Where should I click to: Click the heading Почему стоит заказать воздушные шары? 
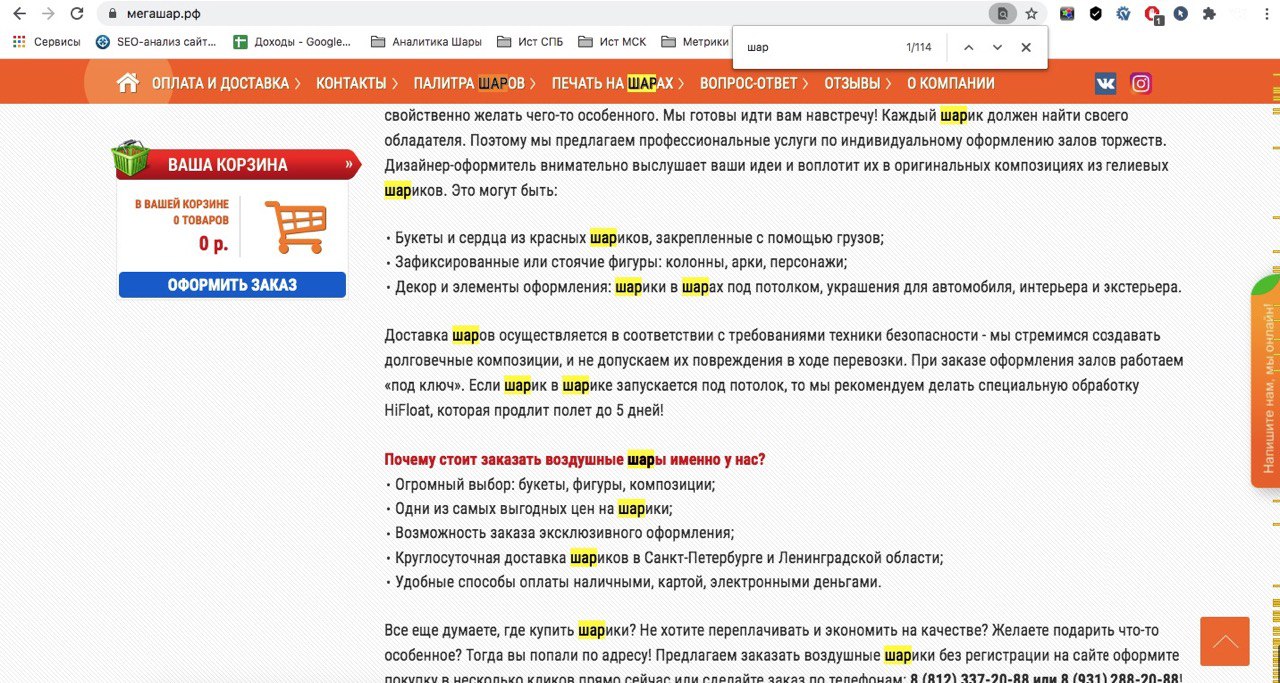pos(575,460)
